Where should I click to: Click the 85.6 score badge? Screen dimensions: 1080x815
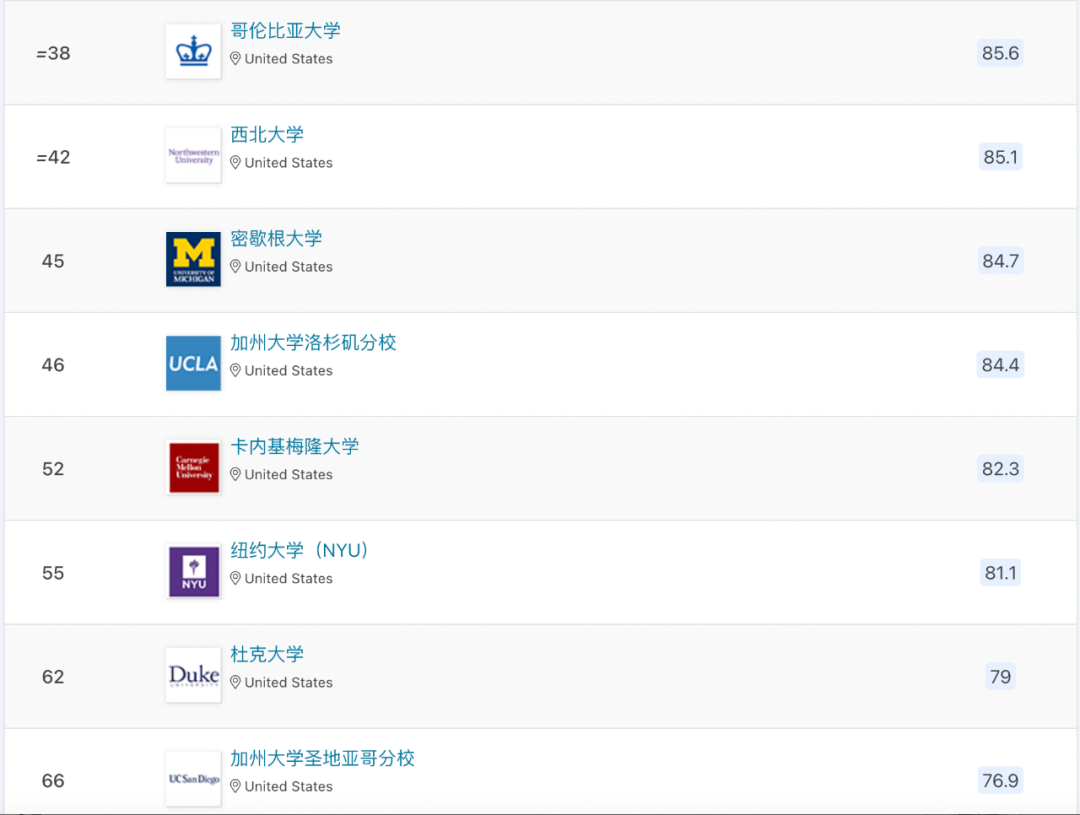click(x=1000, y=53)
